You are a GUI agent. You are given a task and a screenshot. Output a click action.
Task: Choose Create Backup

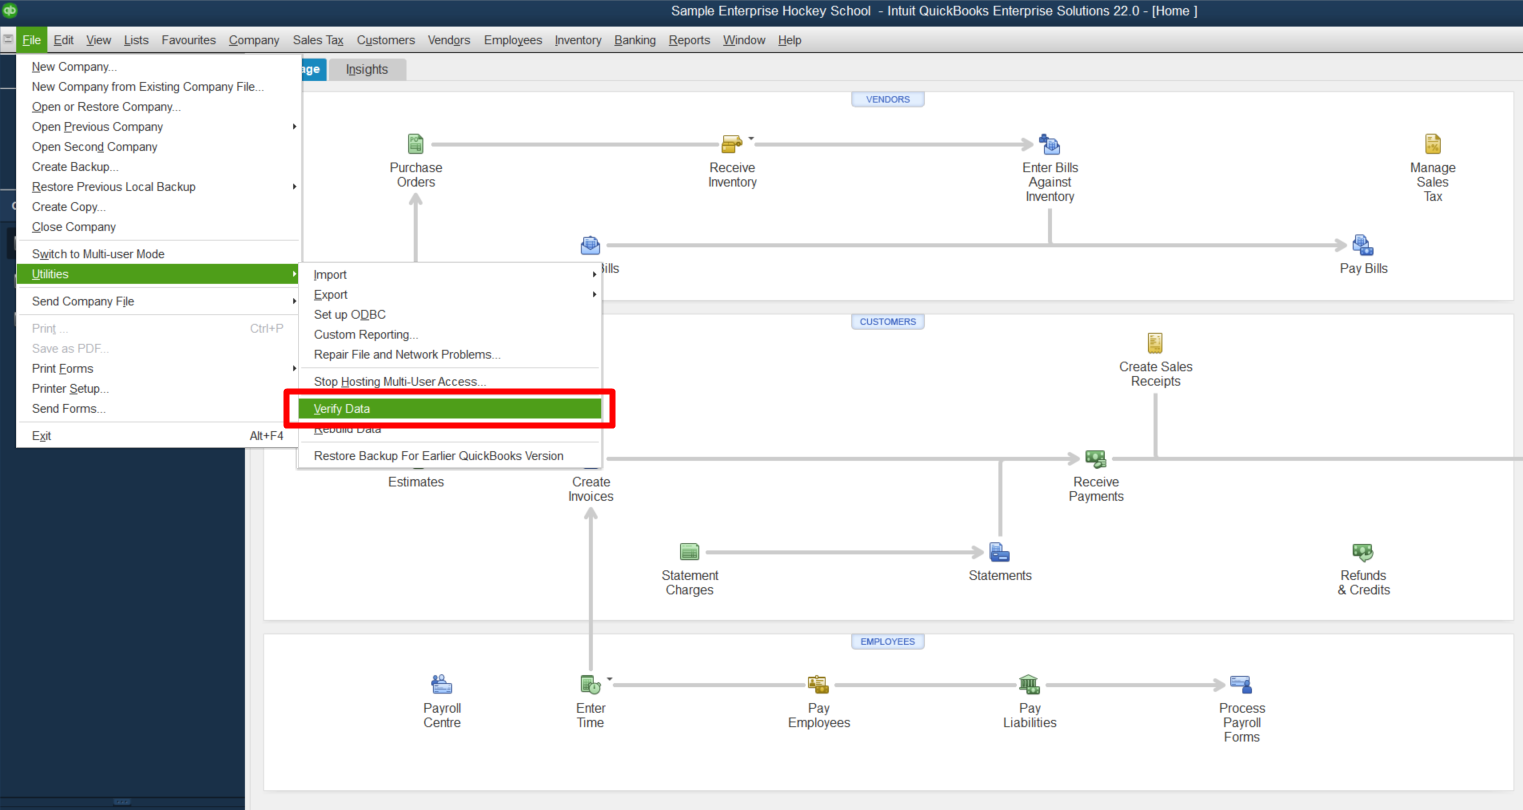[x=158, y=167]
